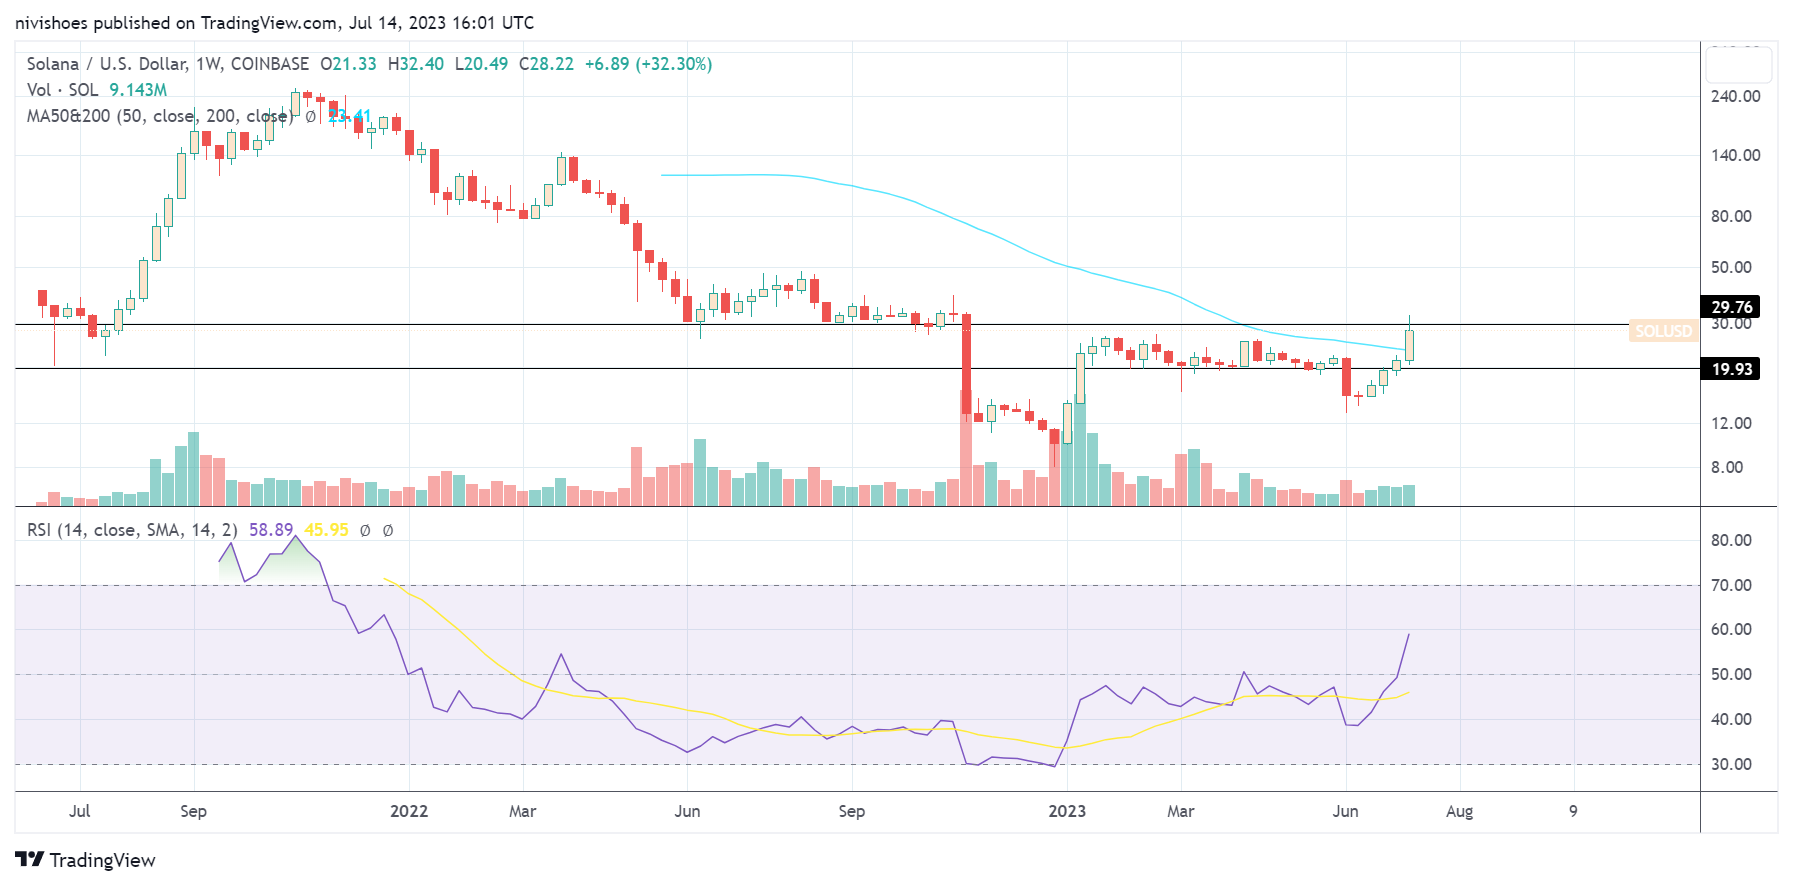Click the Vol · SOL volume legend
This screenshot has width=1793, height=886.
click(62, 90)
